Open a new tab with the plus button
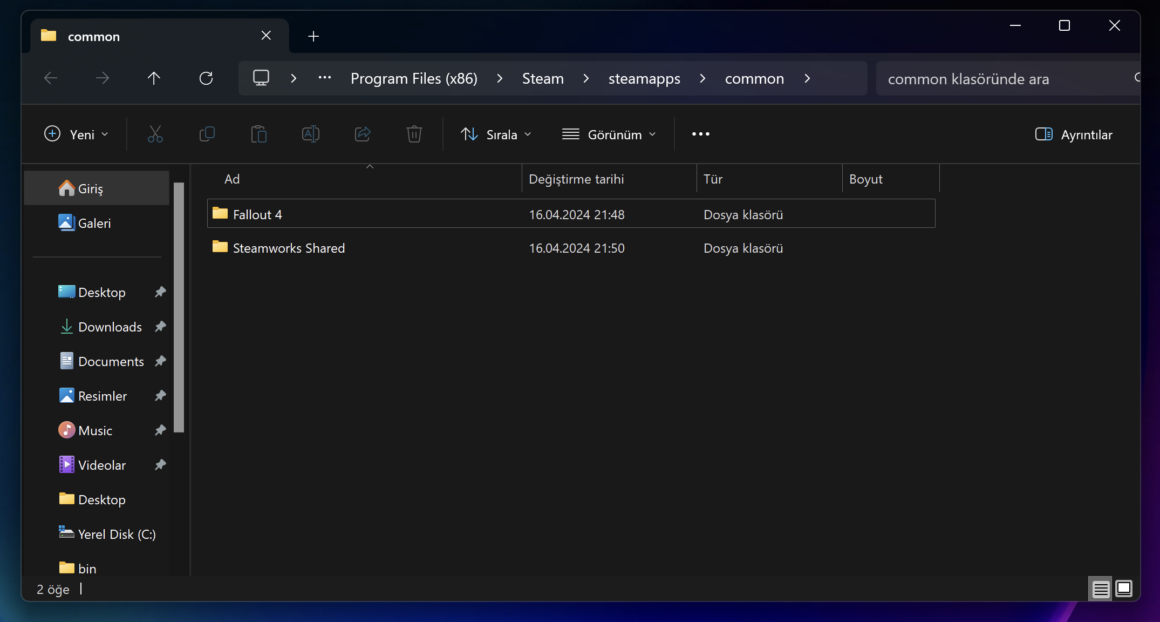The image size is (1160, 622). point(314,36)
